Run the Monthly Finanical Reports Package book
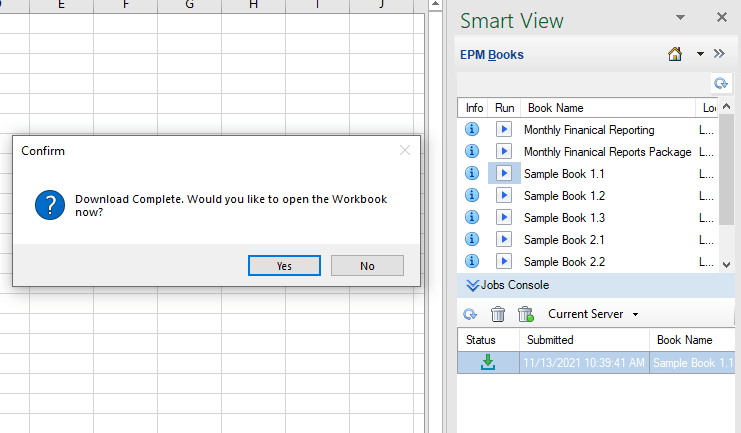The height and width of the screenshot is (433, 741). click(504, 151)
